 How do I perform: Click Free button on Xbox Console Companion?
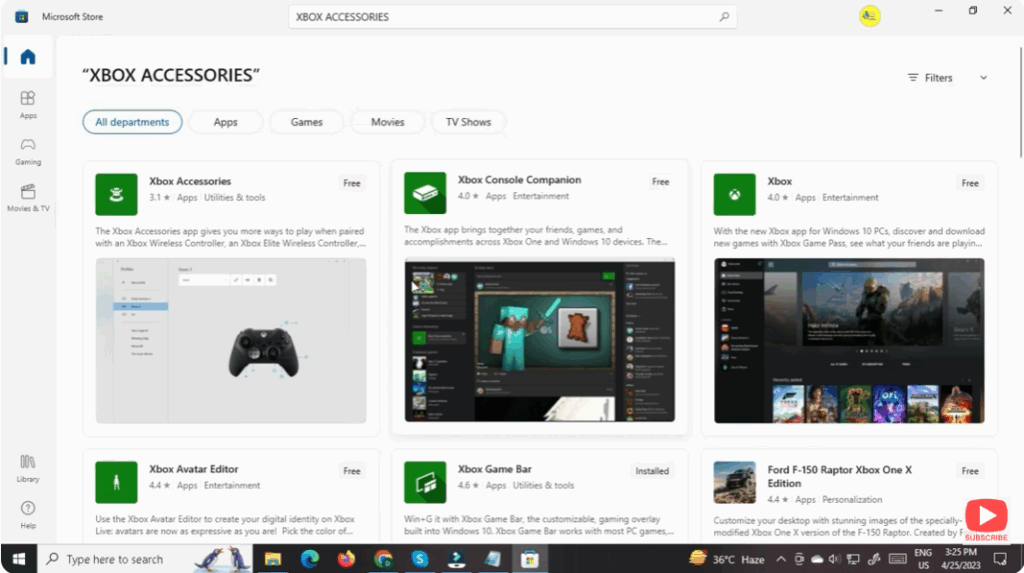pos(660,182)
